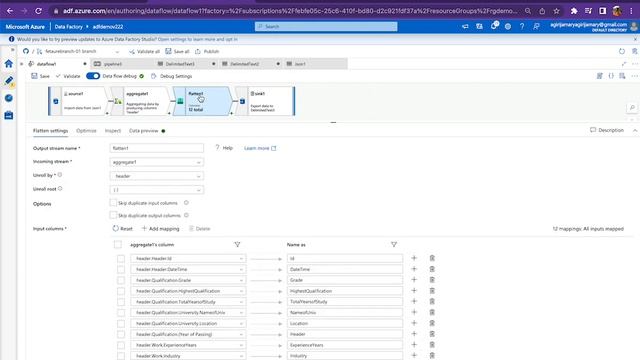Add a mapping after HighestQualification row

click(414, 291)
